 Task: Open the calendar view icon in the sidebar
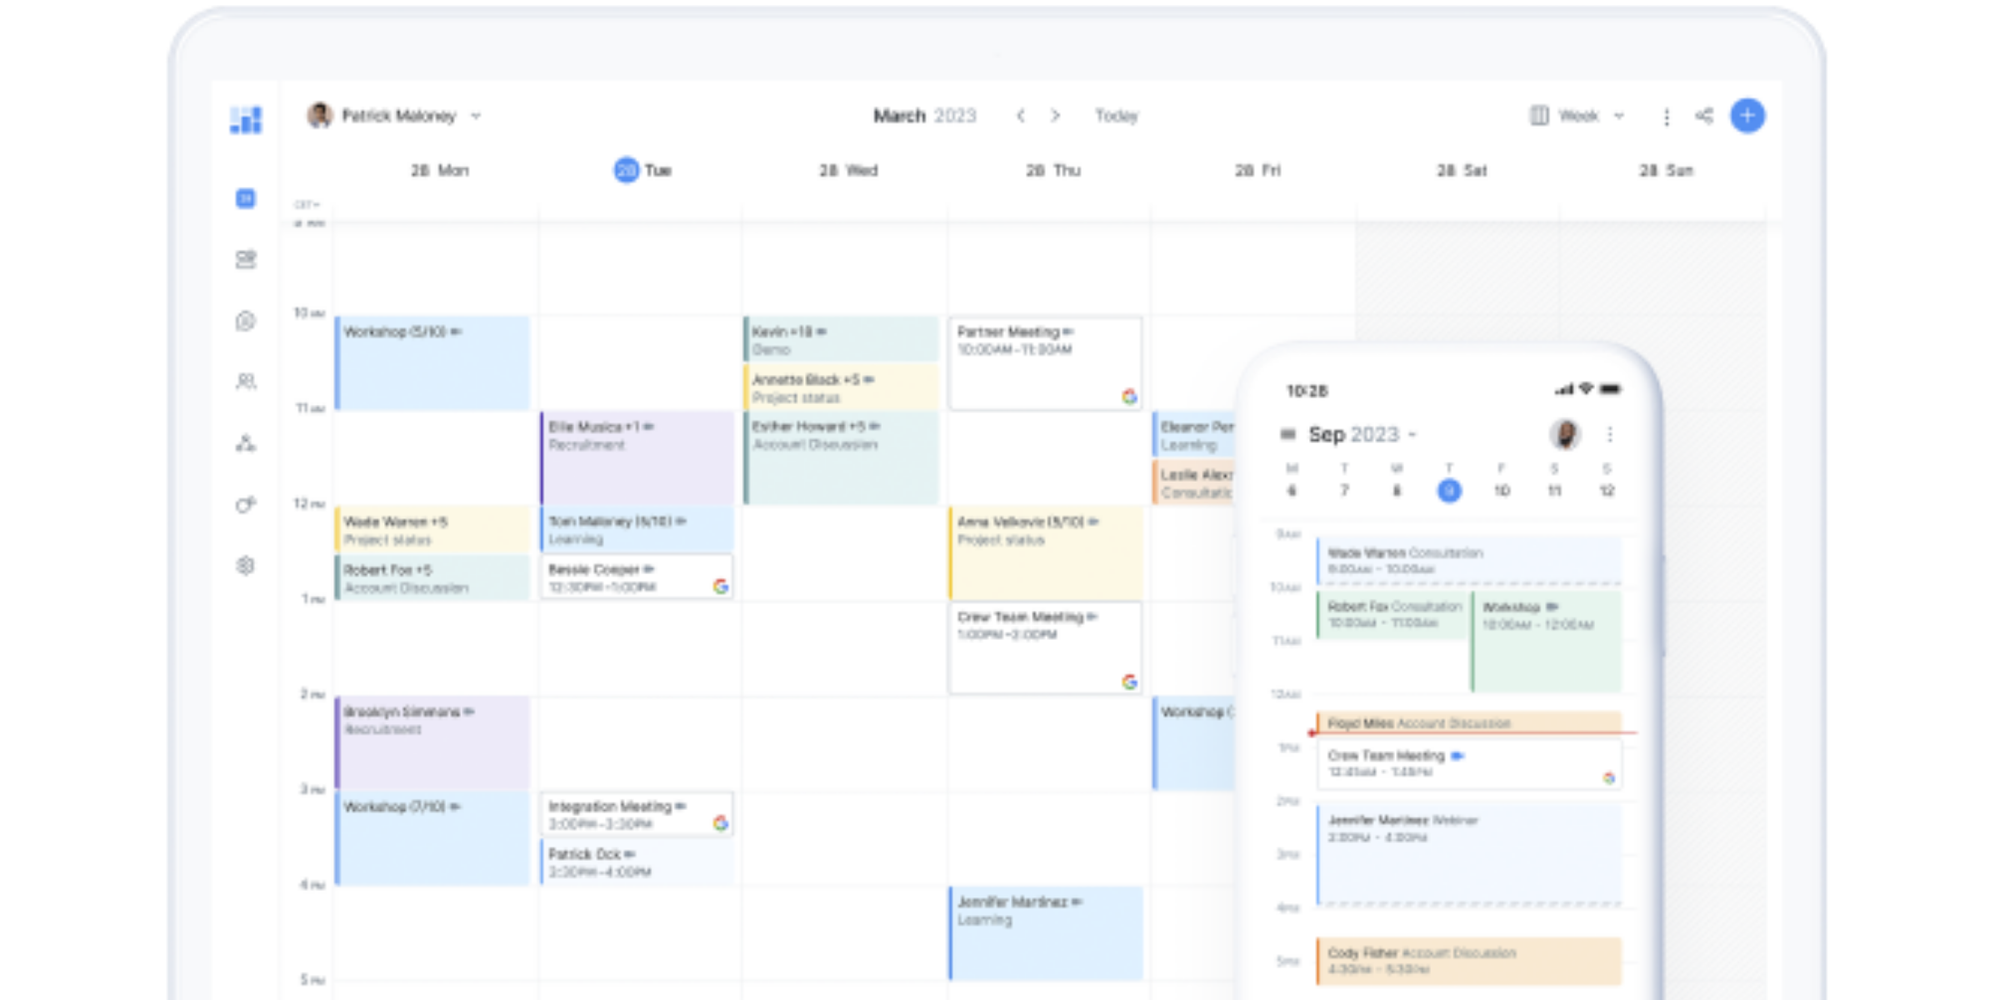tap(245, 198)
